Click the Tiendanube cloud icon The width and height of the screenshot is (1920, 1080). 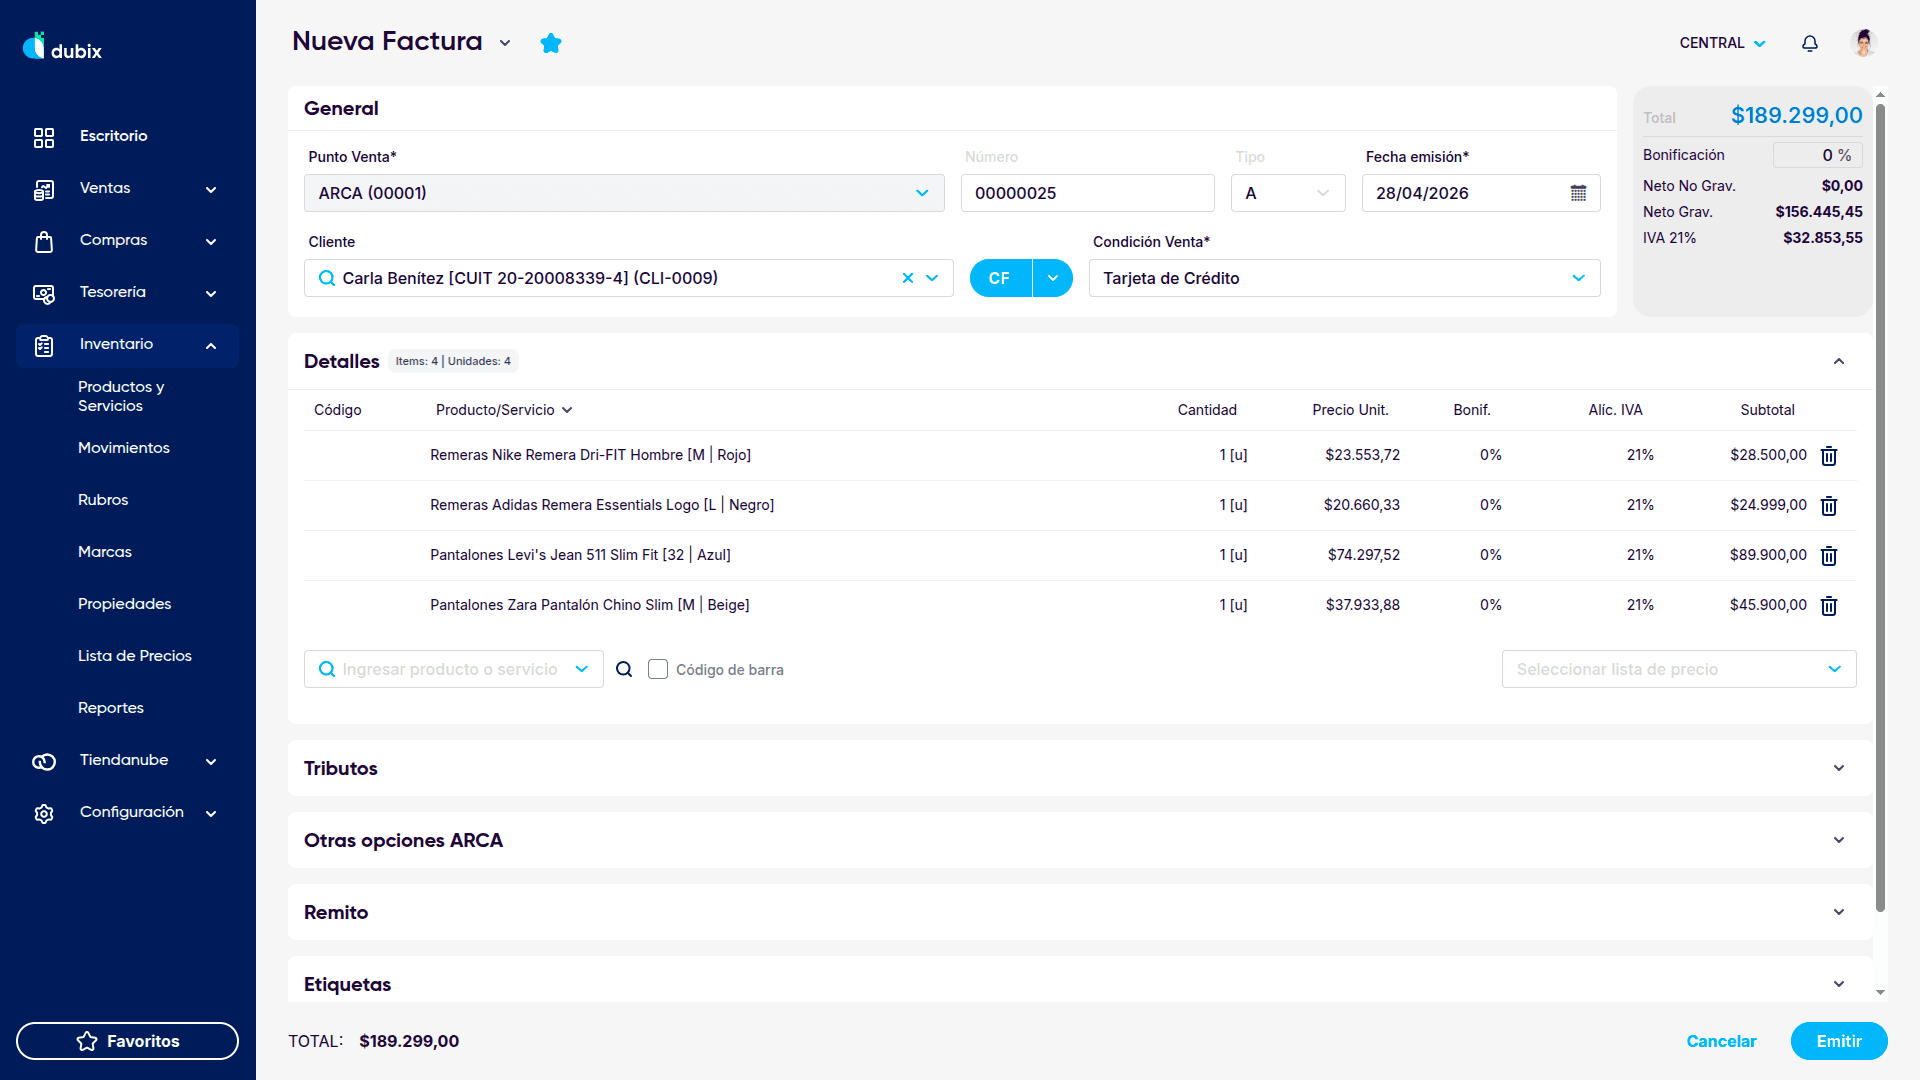tap(44, 761)
